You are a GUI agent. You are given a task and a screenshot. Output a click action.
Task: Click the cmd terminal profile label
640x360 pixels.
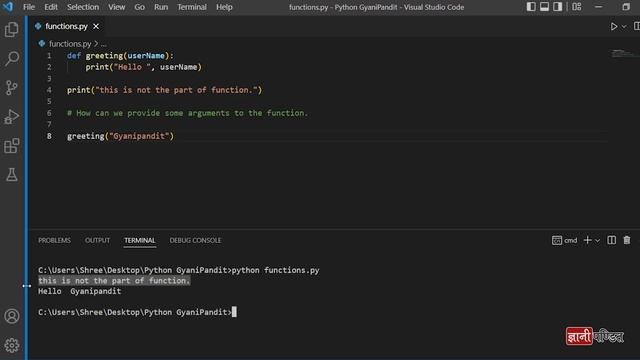(x=565, y=240)
